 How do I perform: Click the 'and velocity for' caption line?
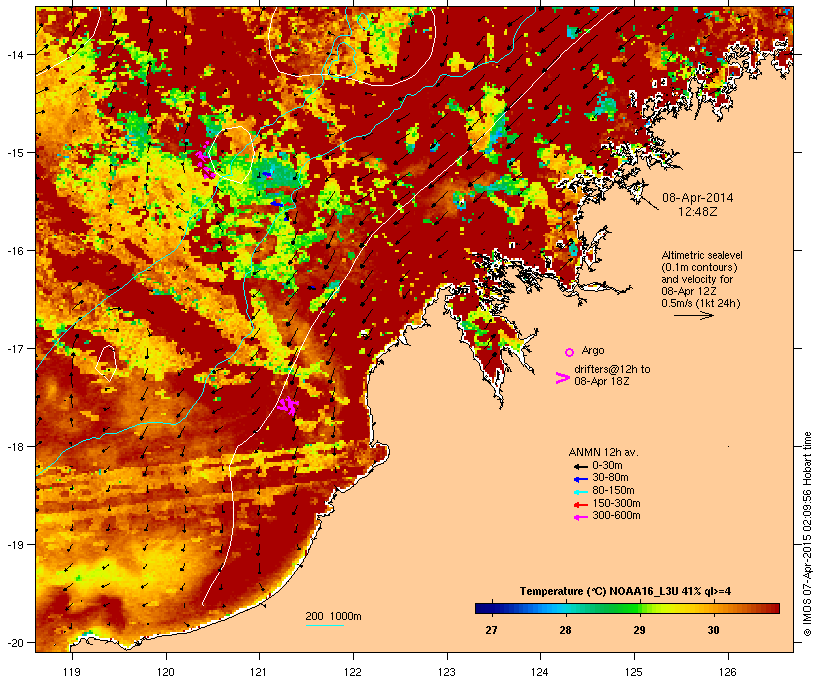click(697, 279)
